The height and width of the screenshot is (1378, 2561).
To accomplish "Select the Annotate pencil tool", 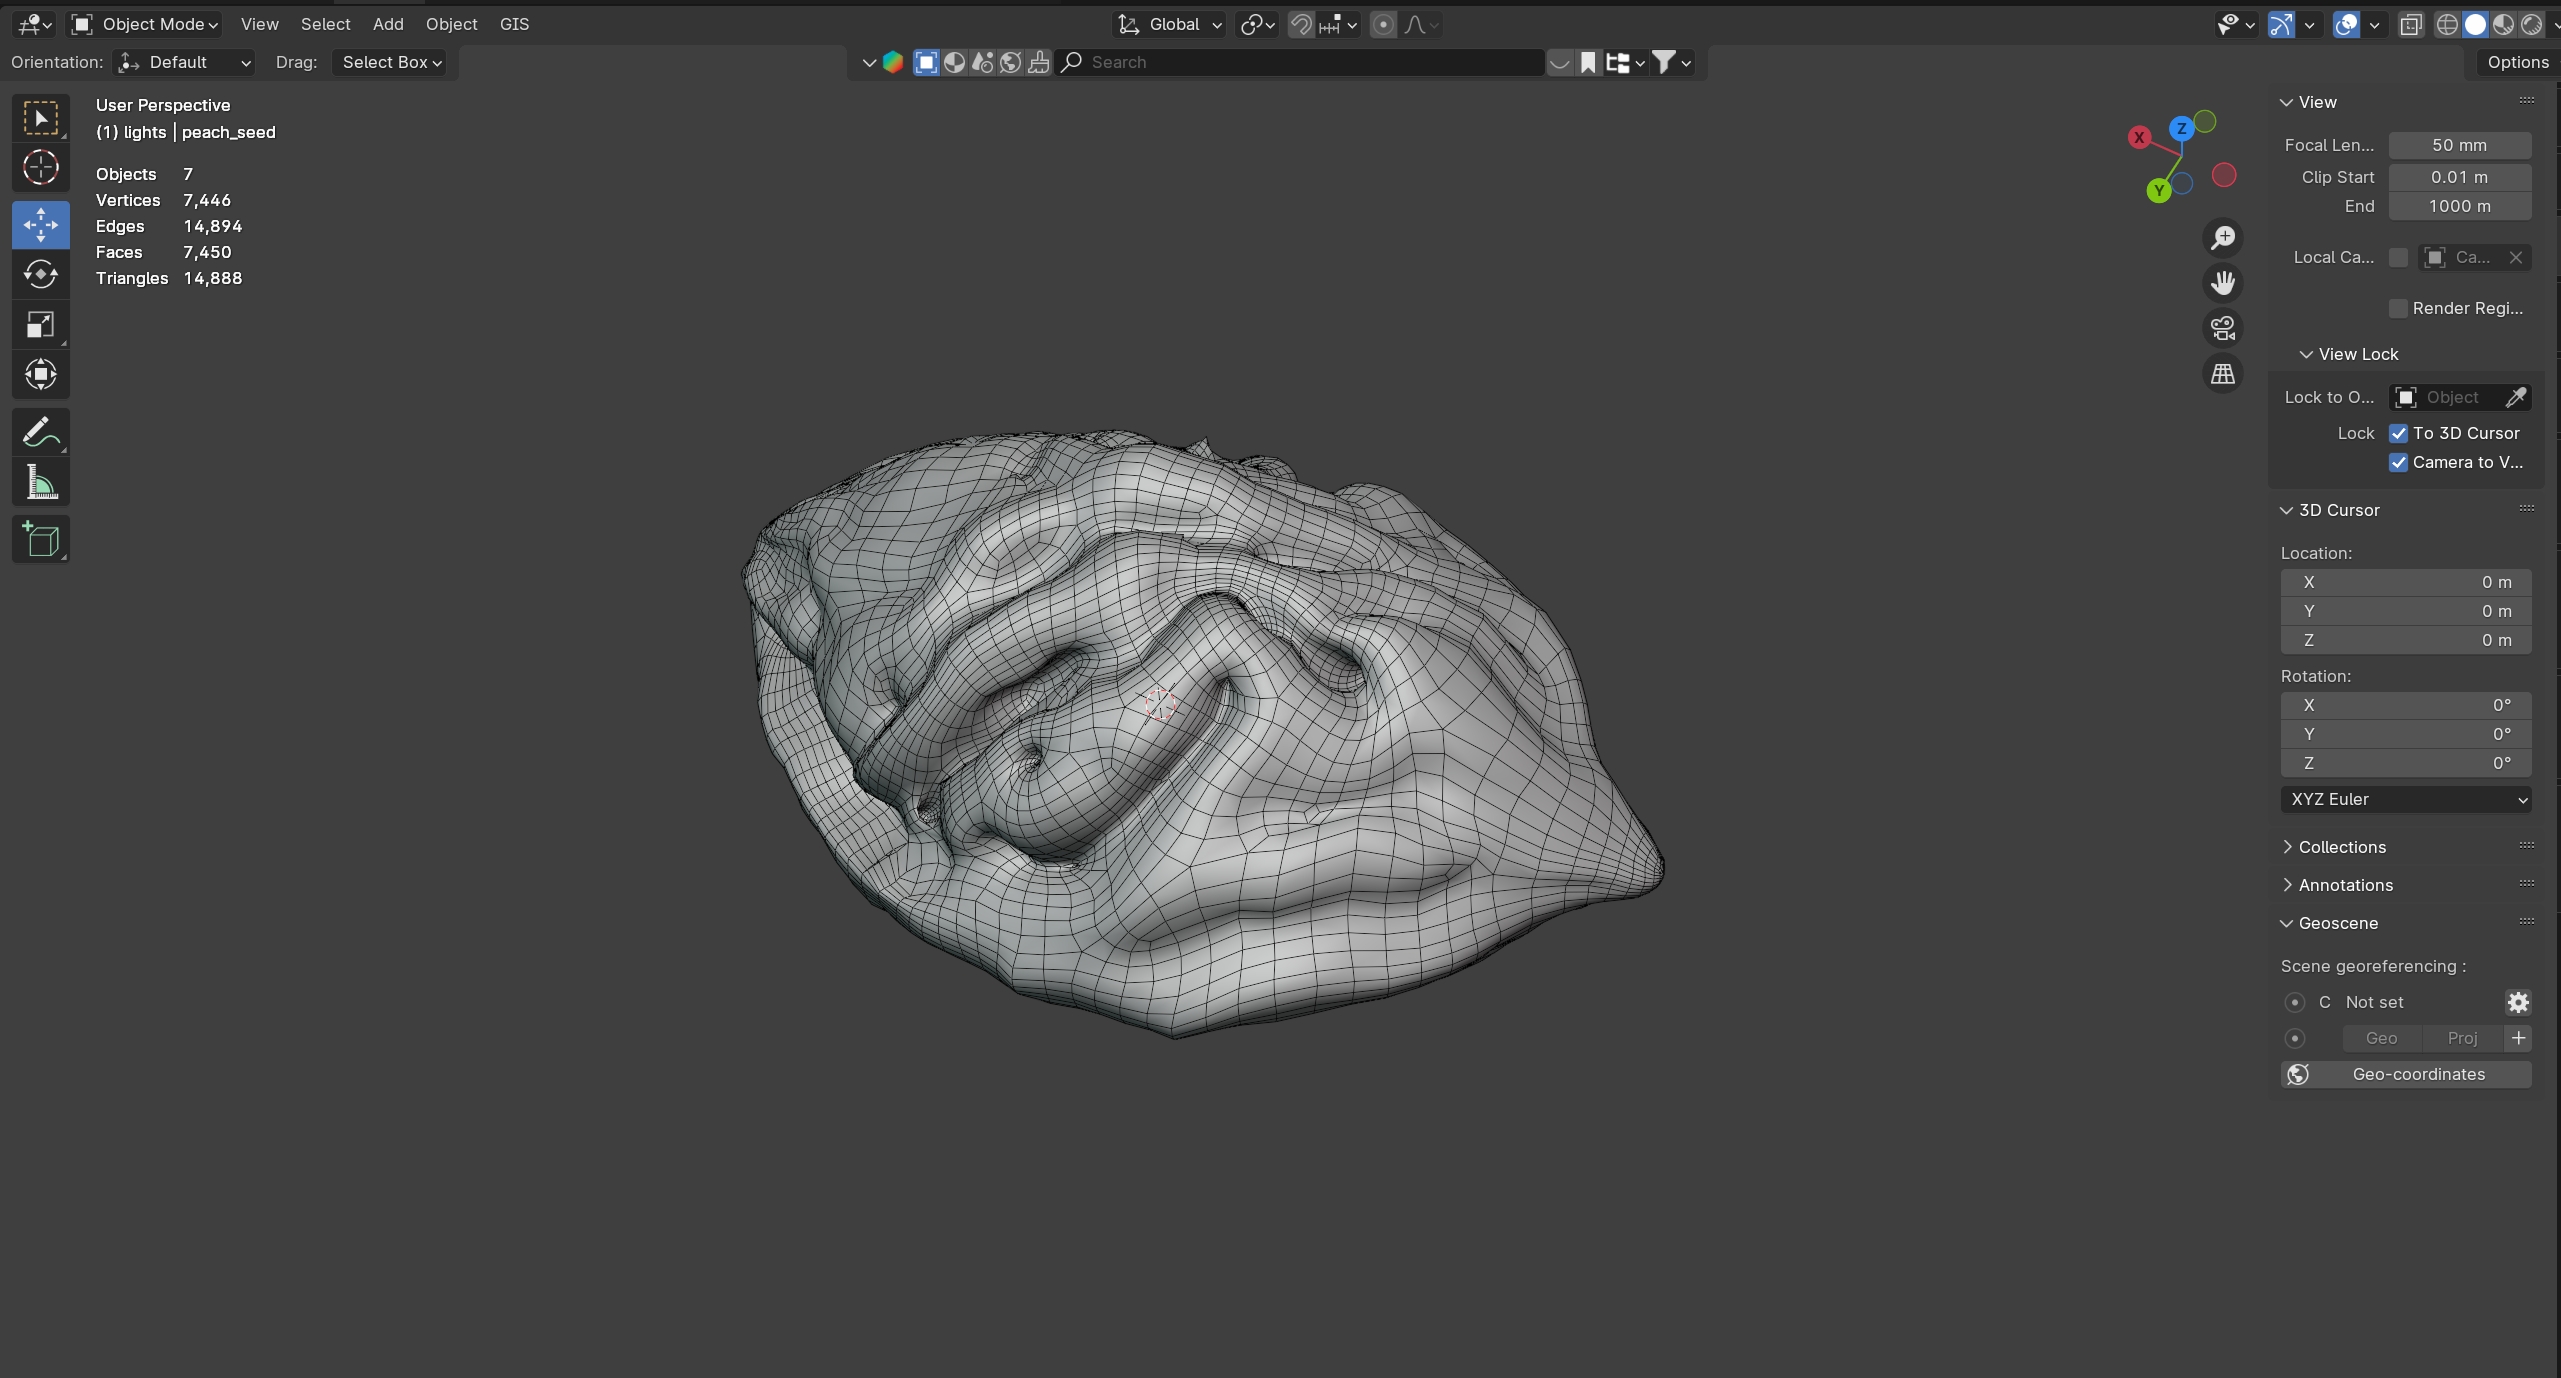I will [40, 433].
